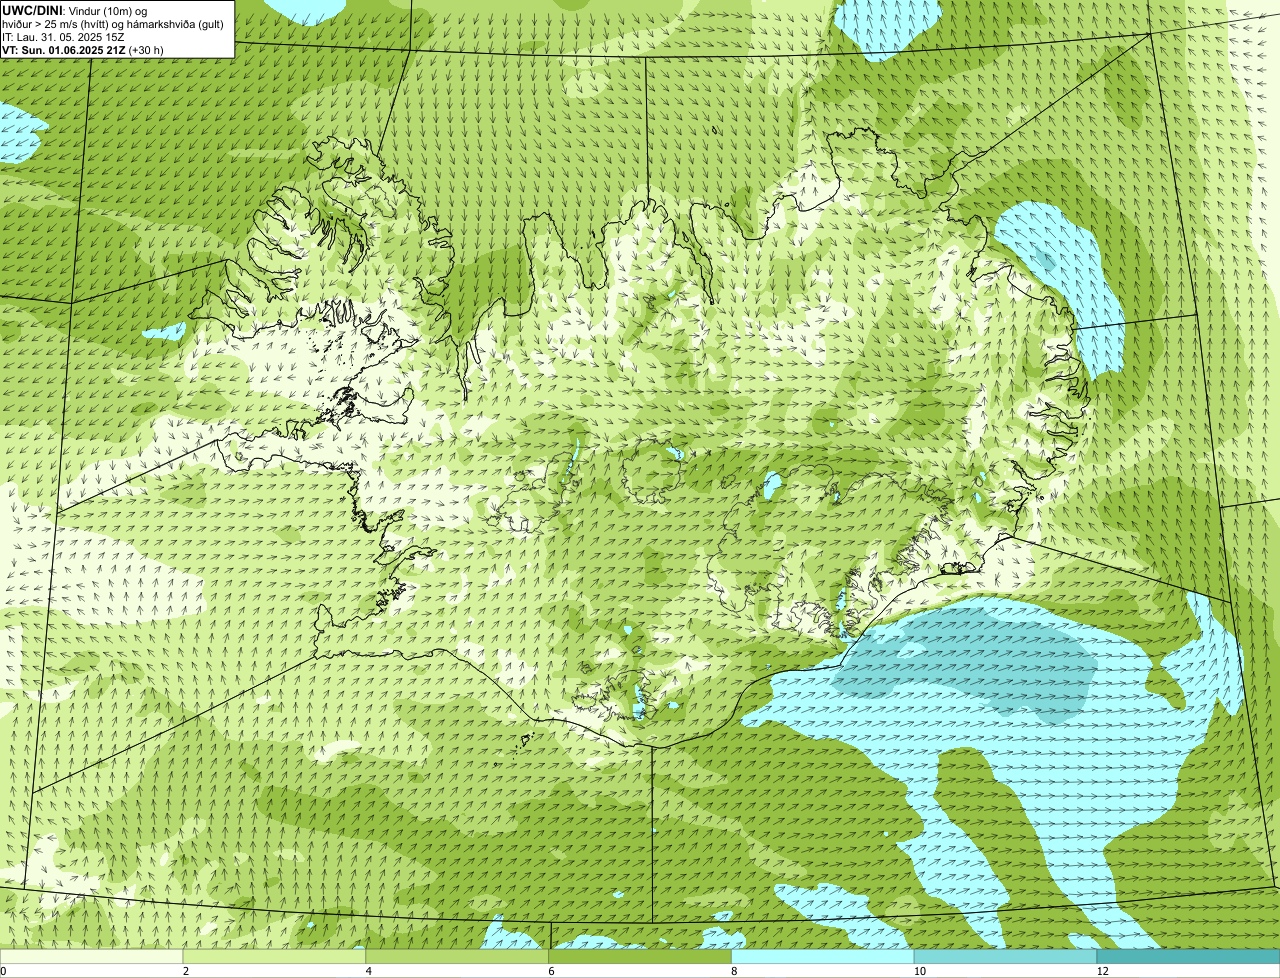Pick the teal legend swatch above 12 m/s
Image resolution: width=1280 pixels, height=978 pixels.
tap(1189, 957)
